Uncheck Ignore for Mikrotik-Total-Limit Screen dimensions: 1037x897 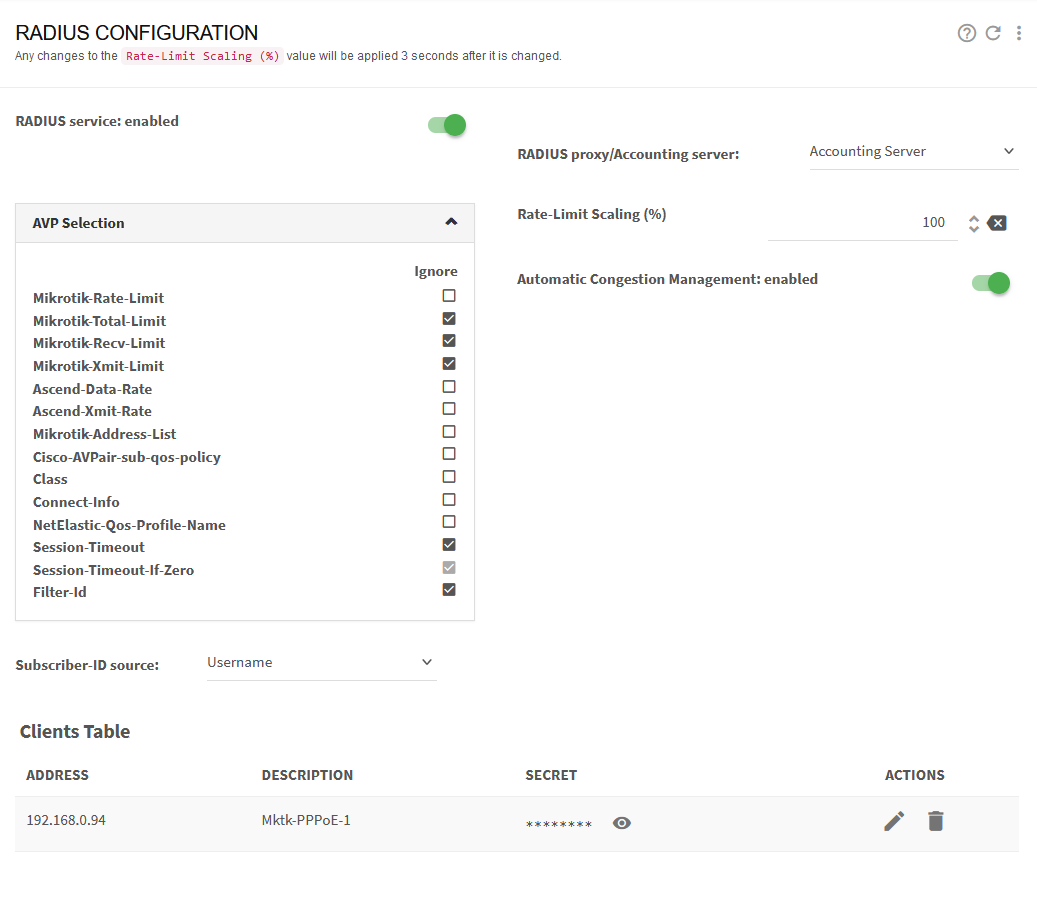coord(448,318)
